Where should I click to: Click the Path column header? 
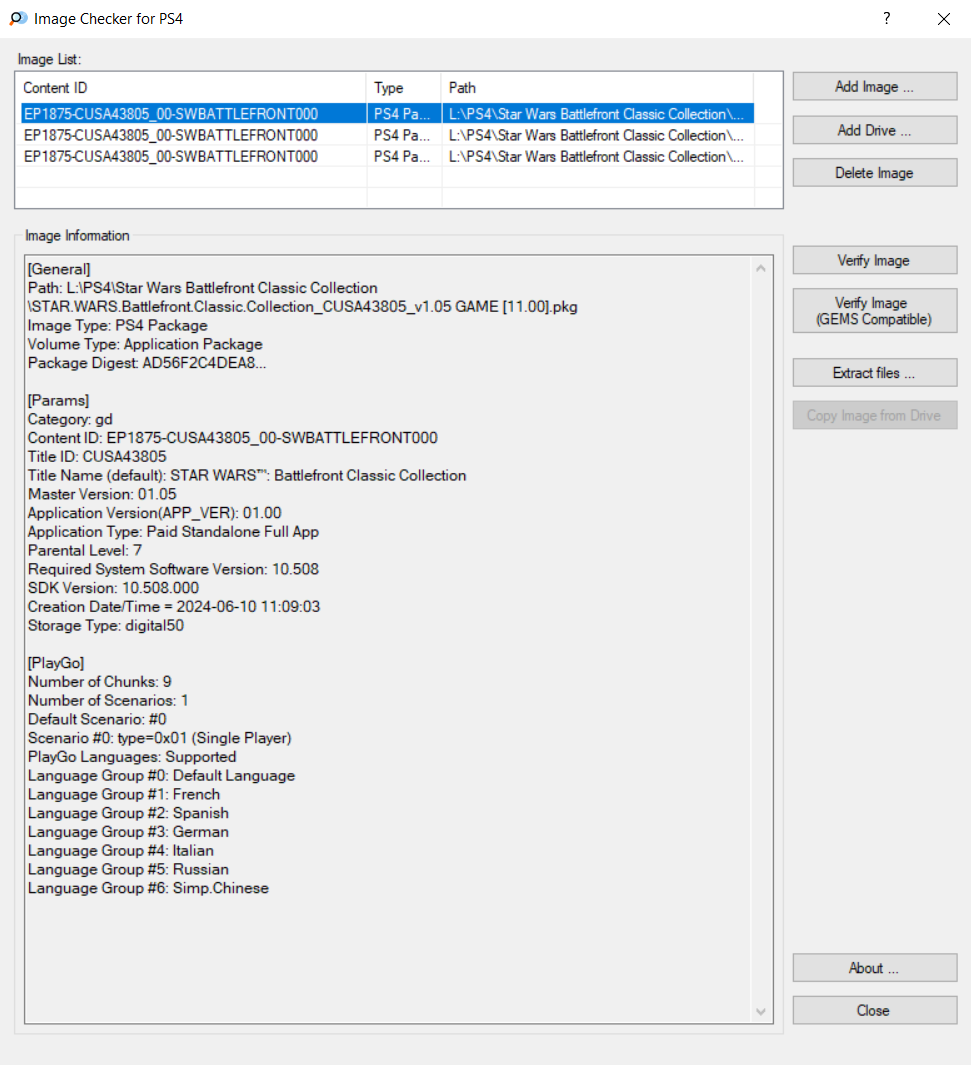(598, 88)
